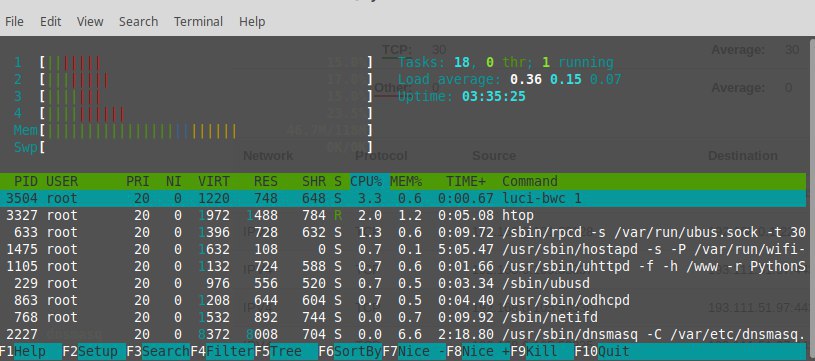Click PID 2227 in the process list
815x361 pixels.
pos(22,334)
